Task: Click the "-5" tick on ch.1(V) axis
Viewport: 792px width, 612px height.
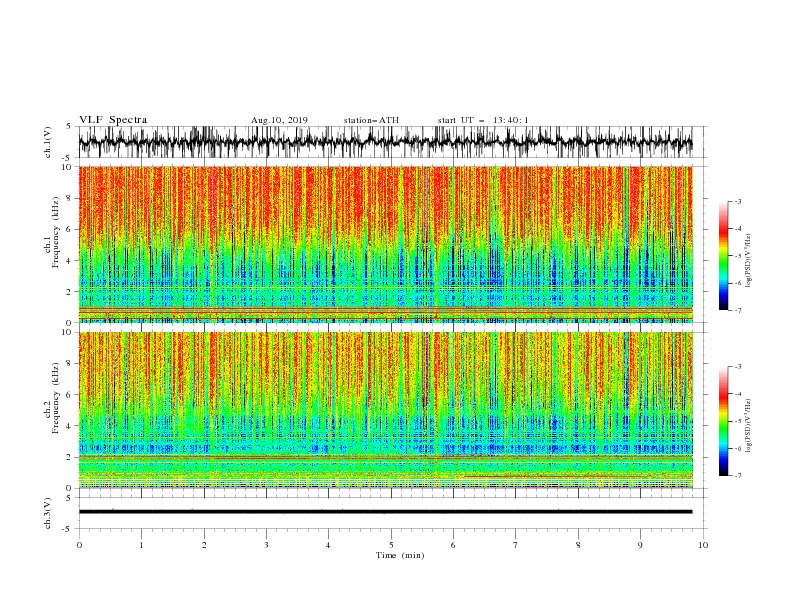Action: [x=68, y=158]
